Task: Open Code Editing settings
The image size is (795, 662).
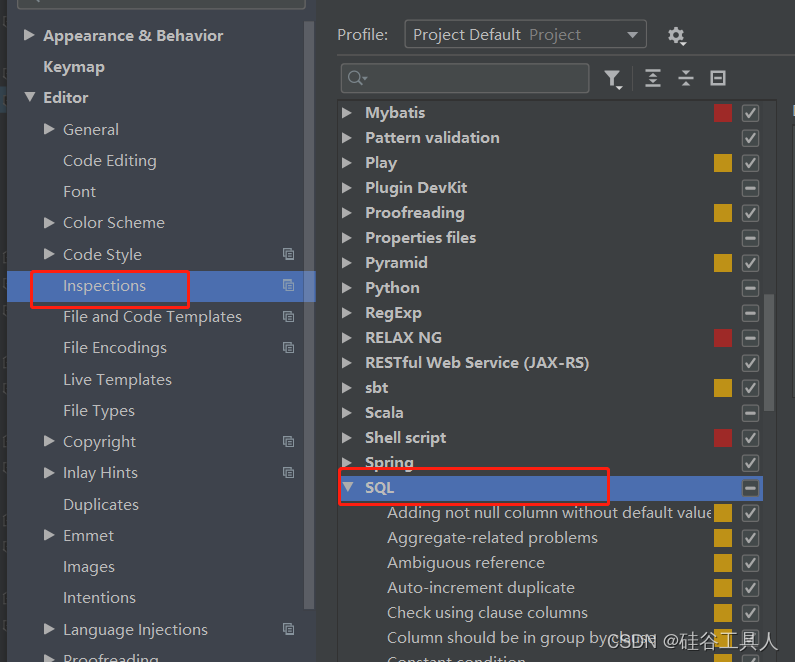Action: (x=110, y=161)
